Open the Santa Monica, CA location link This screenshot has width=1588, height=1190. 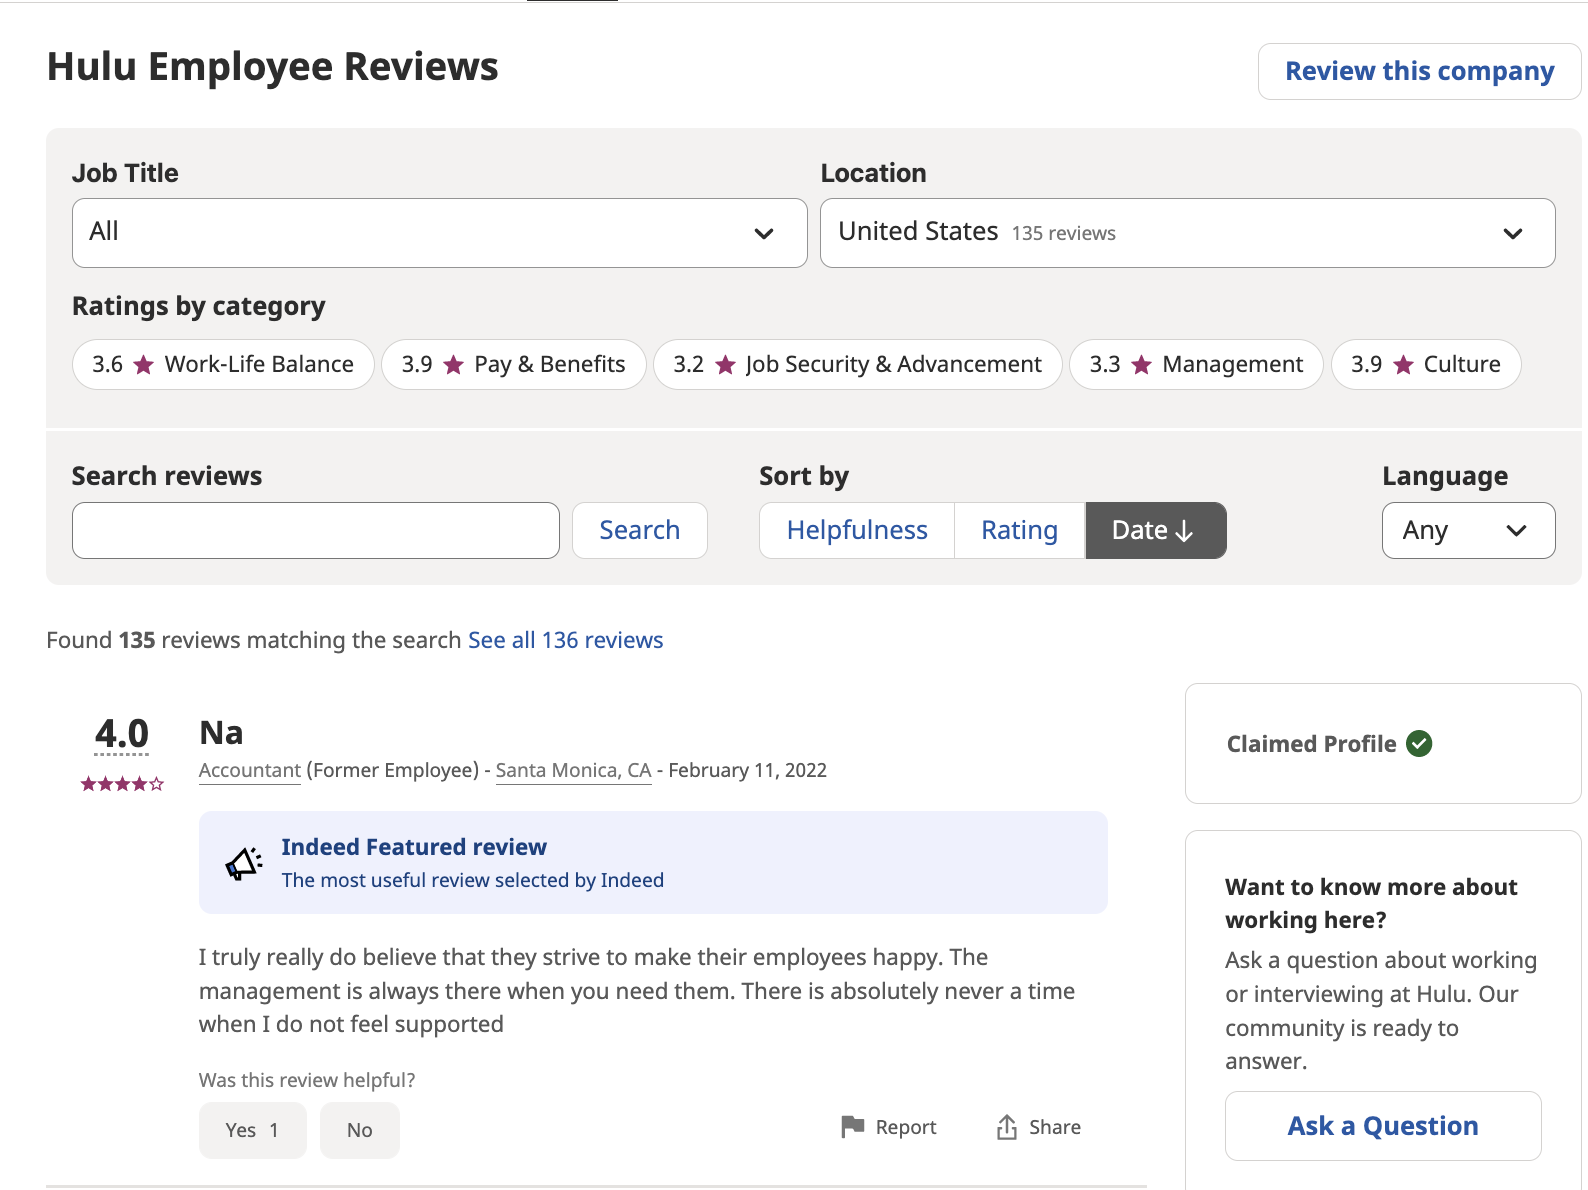574,770
